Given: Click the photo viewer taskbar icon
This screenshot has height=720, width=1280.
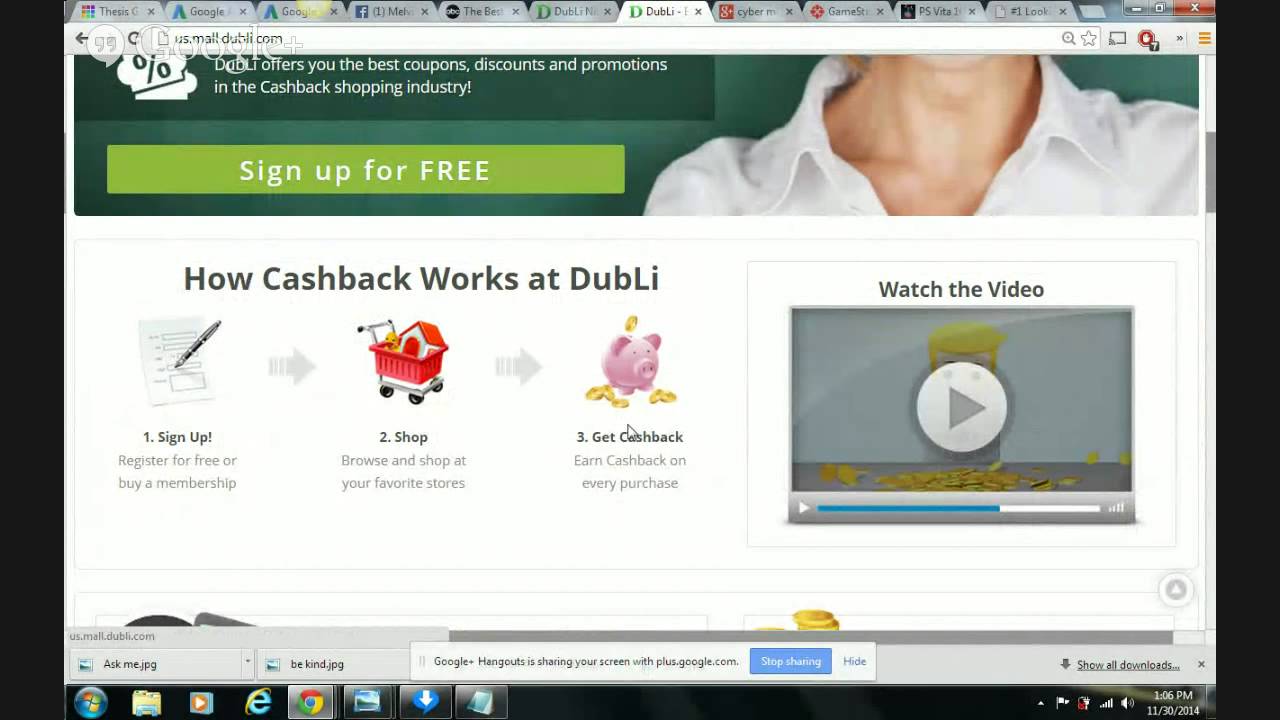Looking at the screenshot, I should click(367, 702).
